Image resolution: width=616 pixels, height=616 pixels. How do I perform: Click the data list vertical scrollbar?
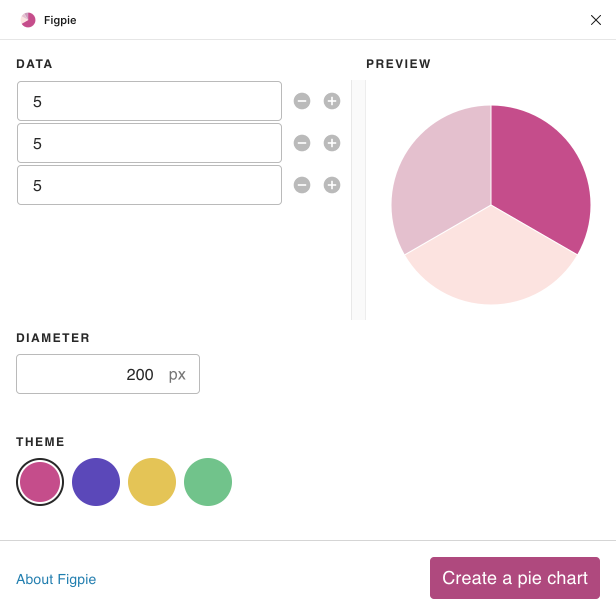358,200
